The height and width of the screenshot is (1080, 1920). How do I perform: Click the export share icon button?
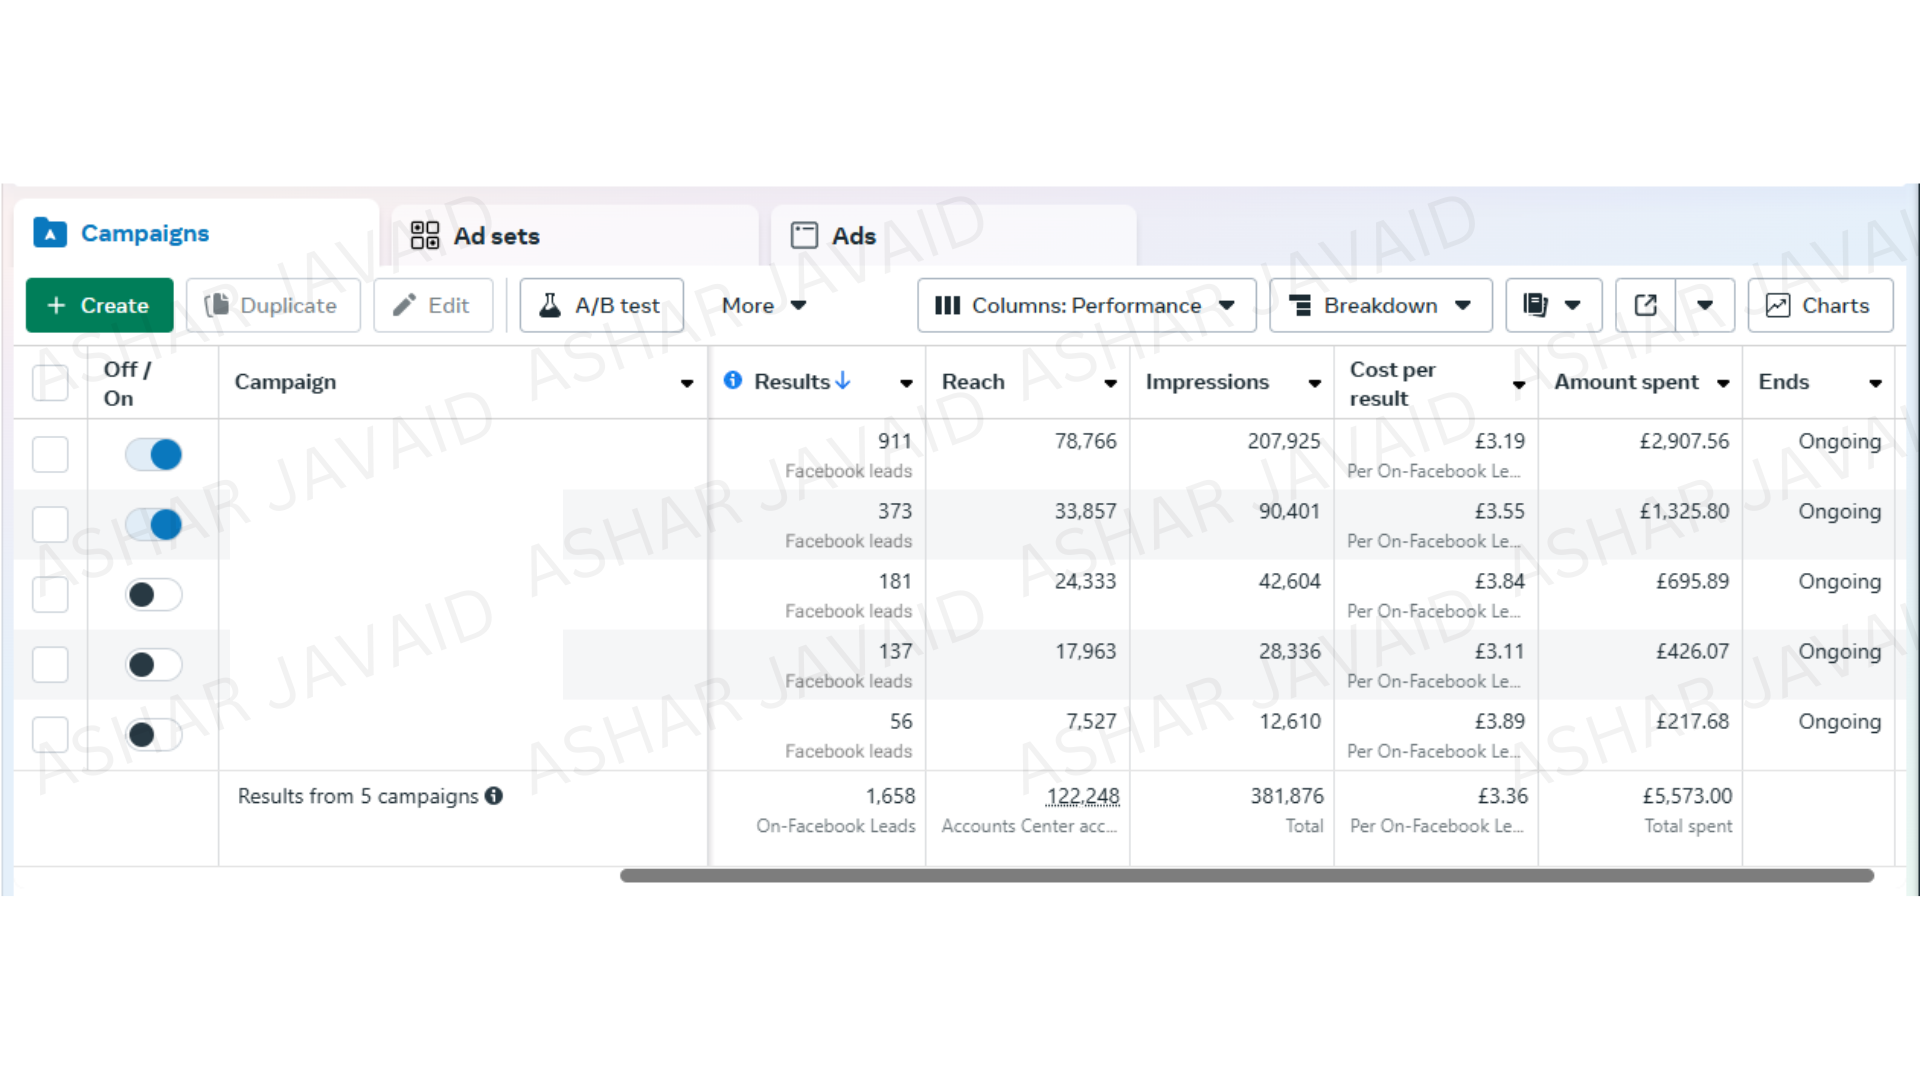(x=1646, y=305)
